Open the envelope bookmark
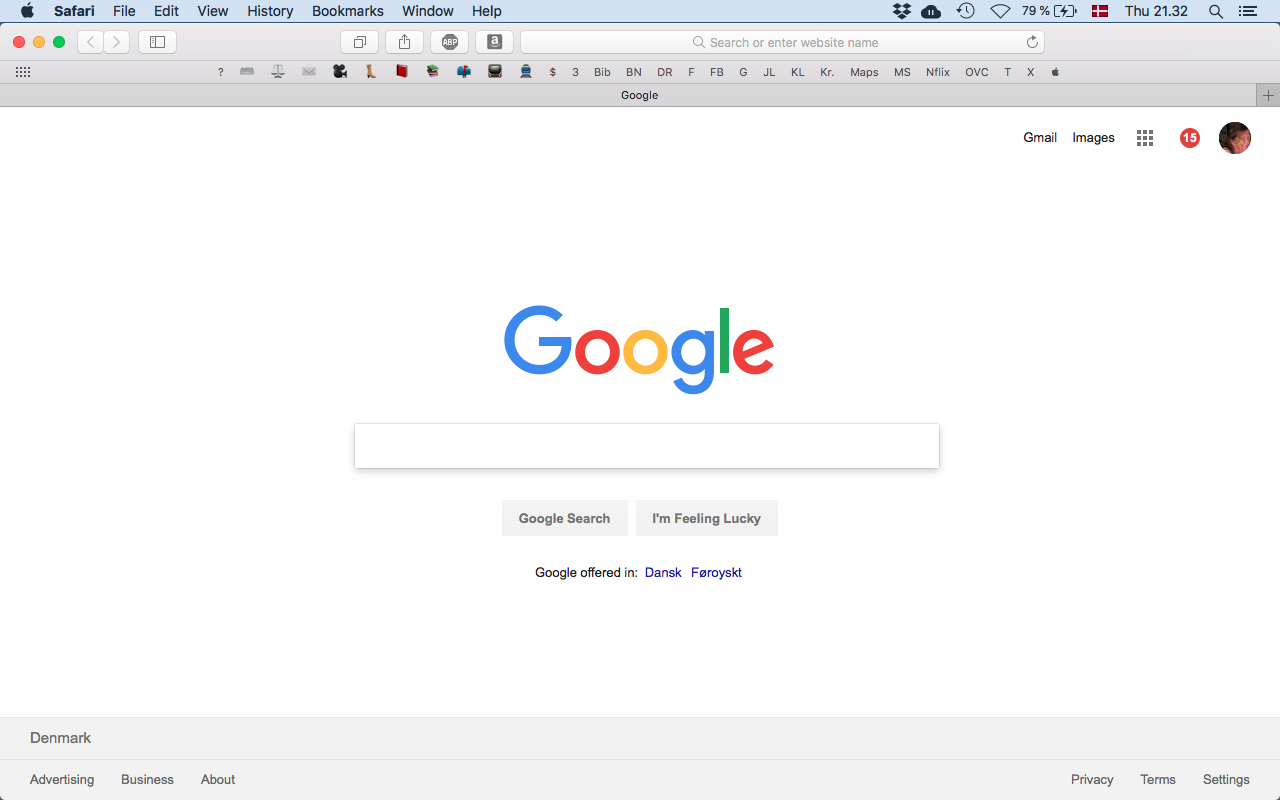The height and width of the screenshot is (800, 1280). tap(309, 72)
